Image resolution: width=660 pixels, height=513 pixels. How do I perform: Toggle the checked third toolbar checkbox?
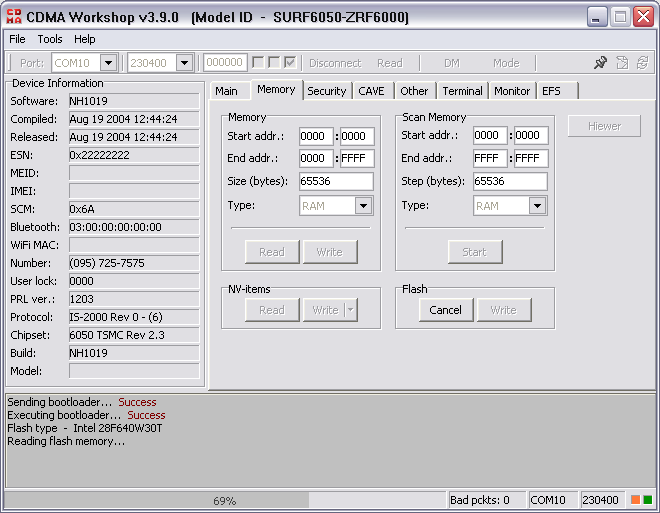pyautogui.click(x=290, y=63)
